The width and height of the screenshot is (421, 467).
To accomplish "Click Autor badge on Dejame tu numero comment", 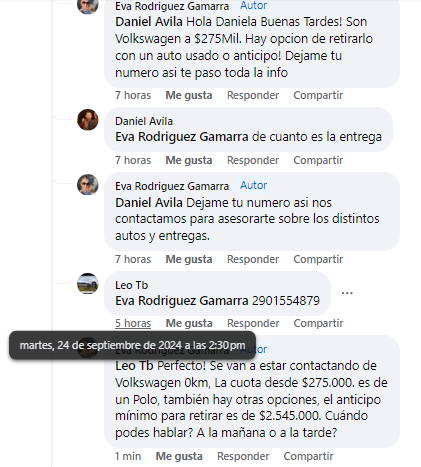I will (x=254, y=185).
